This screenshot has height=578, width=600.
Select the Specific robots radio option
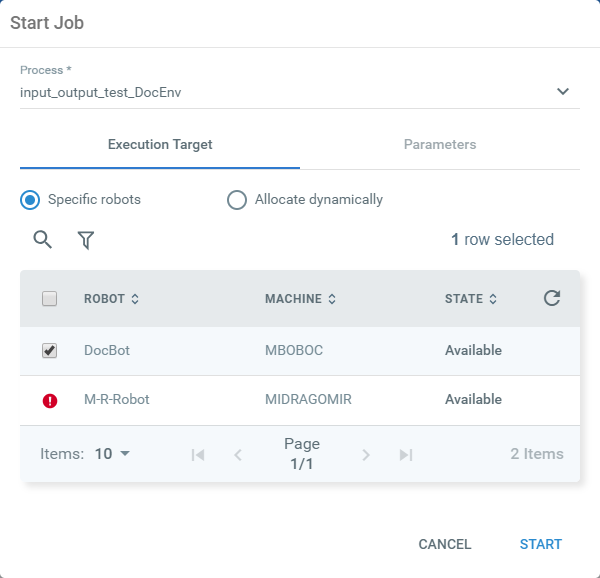(30, 200)
